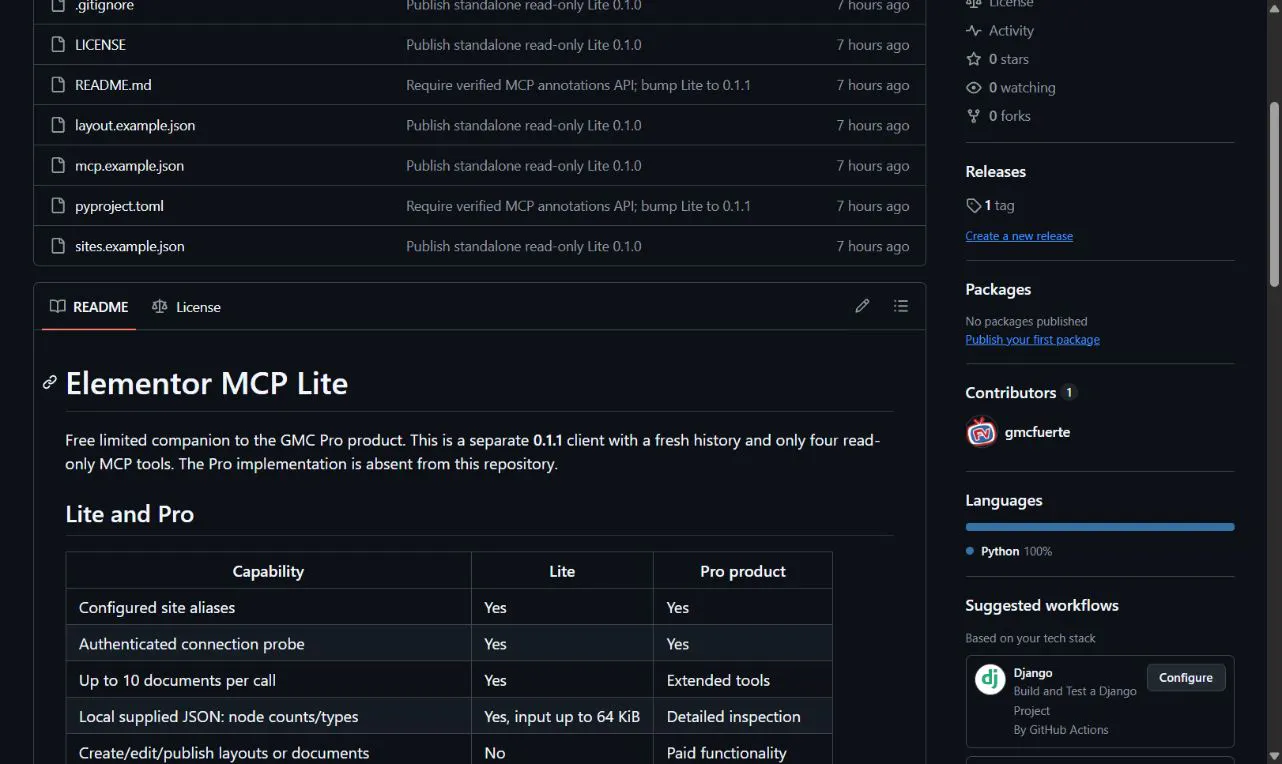View the 1 tag link
1282x764 pixels.
[x=990, y=205]
